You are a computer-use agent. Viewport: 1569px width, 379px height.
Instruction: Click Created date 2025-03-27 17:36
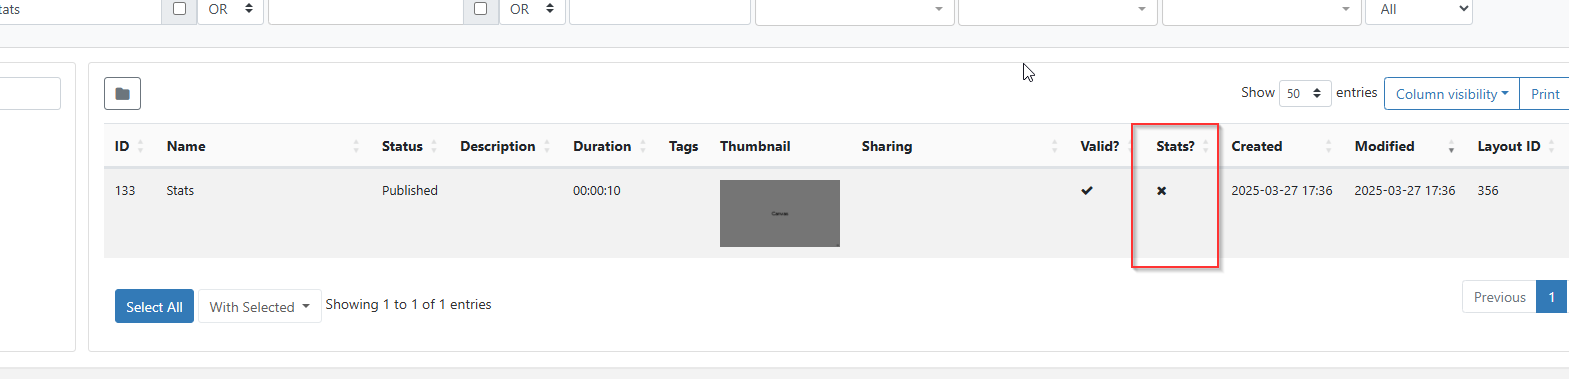click(x=1282, y=190)
